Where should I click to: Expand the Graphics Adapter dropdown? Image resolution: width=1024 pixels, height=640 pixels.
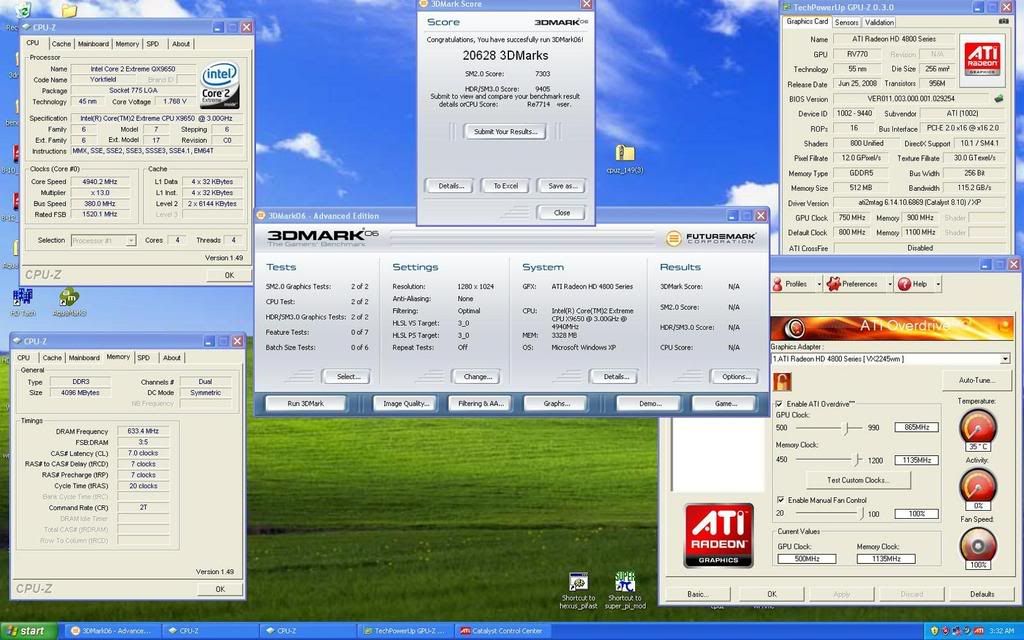click(1005, 359)
